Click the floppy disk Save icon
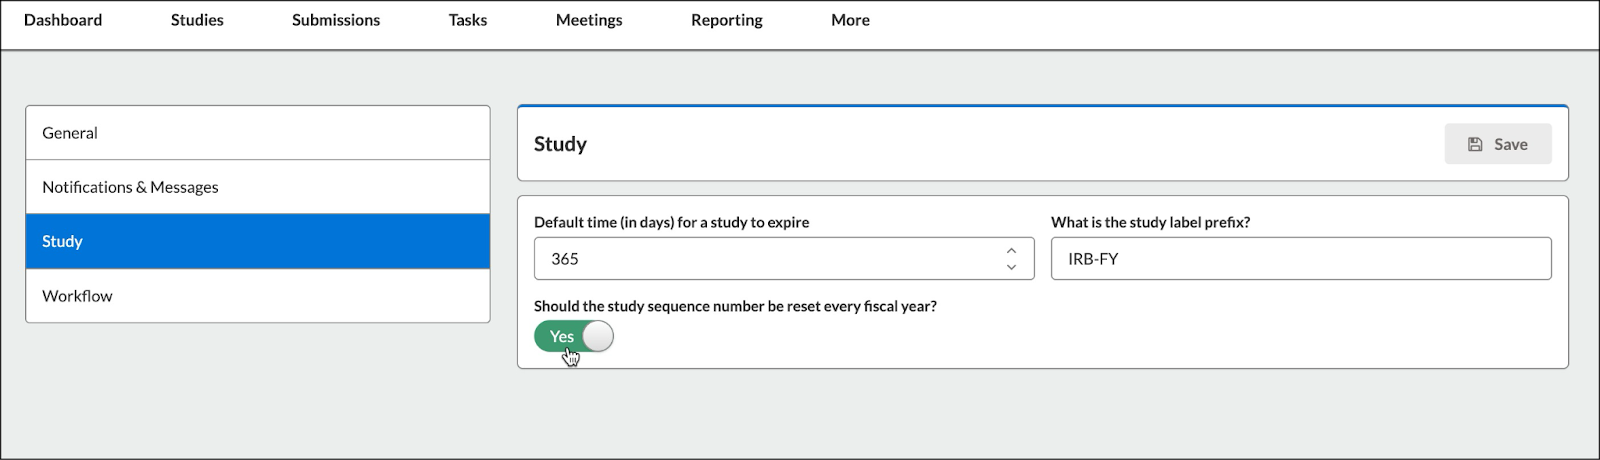The width and height of the screenshot is (1600, 460). (x=1475, y=144)
